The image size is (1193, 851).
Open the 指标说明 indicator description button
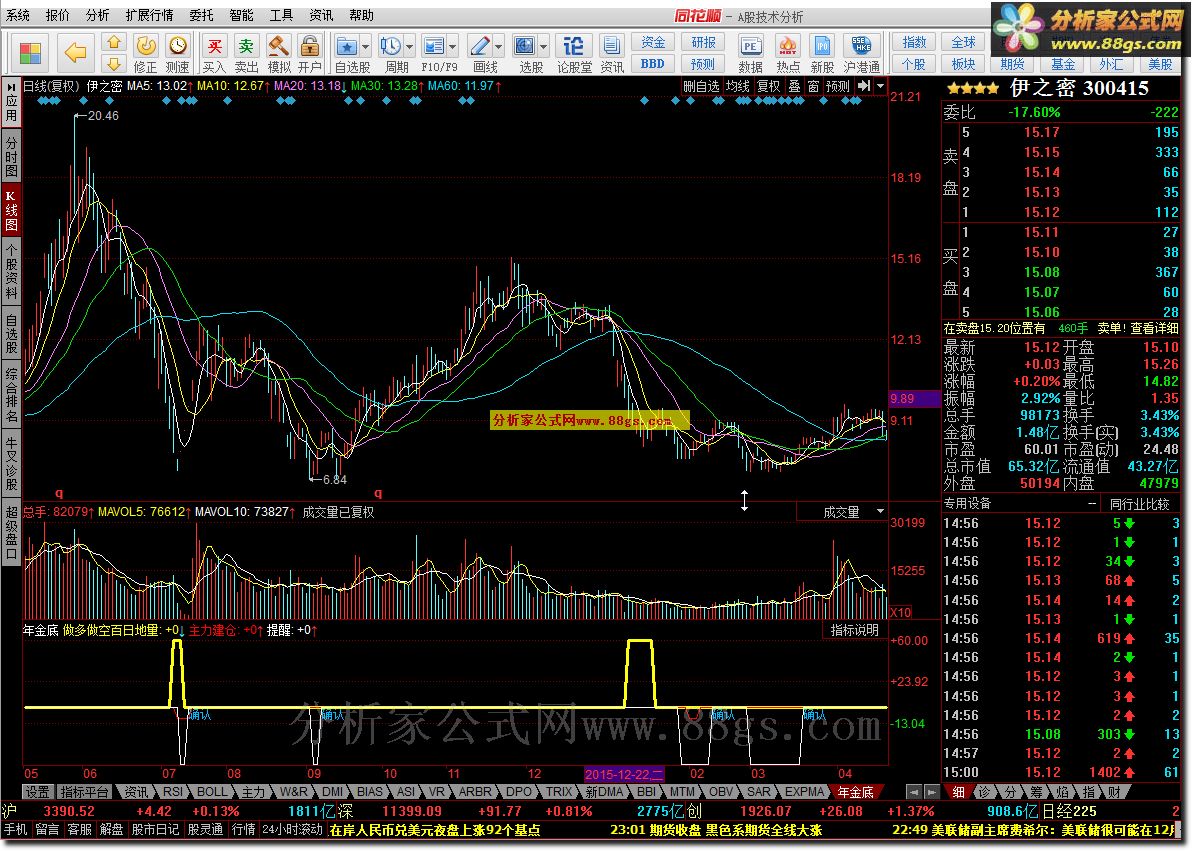tap(854, 630)
